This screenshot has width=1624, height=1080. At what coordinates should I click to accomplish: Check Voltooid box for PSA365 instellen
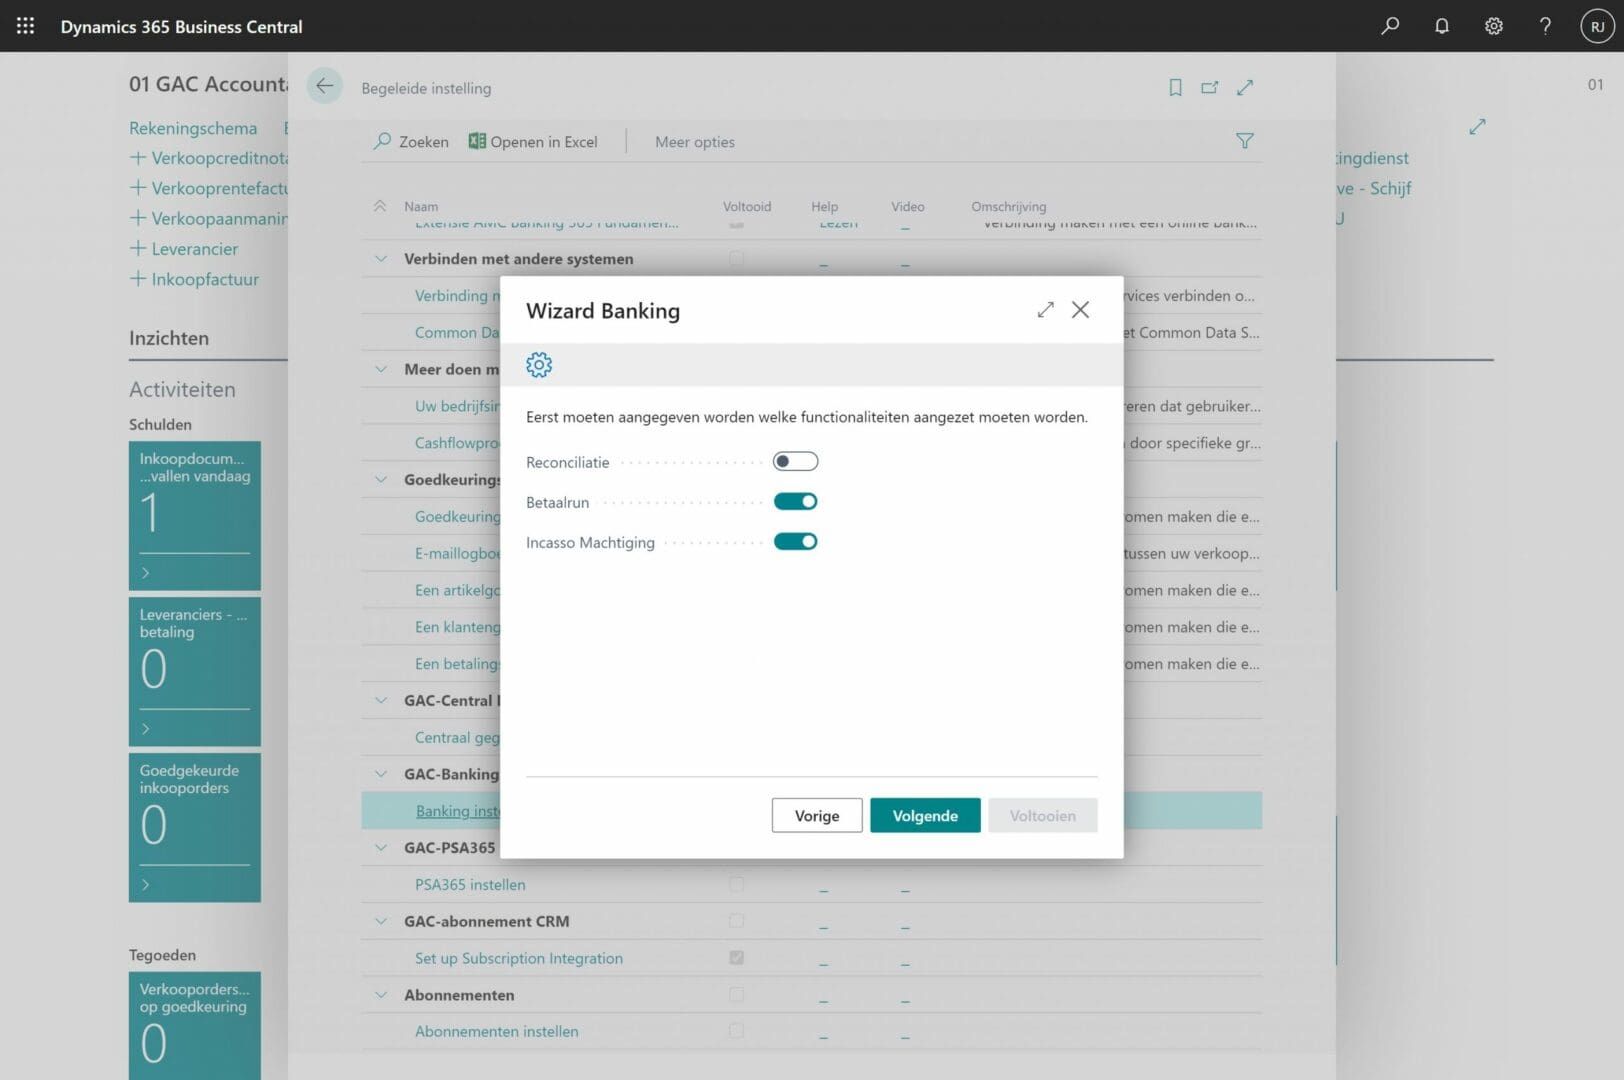click(x=737, y=884)
